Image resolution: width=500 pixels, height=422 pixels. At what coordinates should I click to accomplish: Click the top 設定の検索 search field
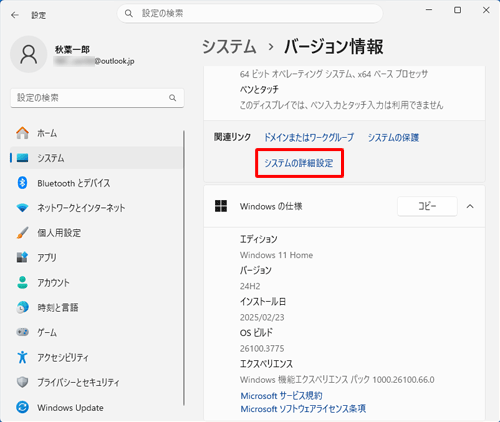250,13
